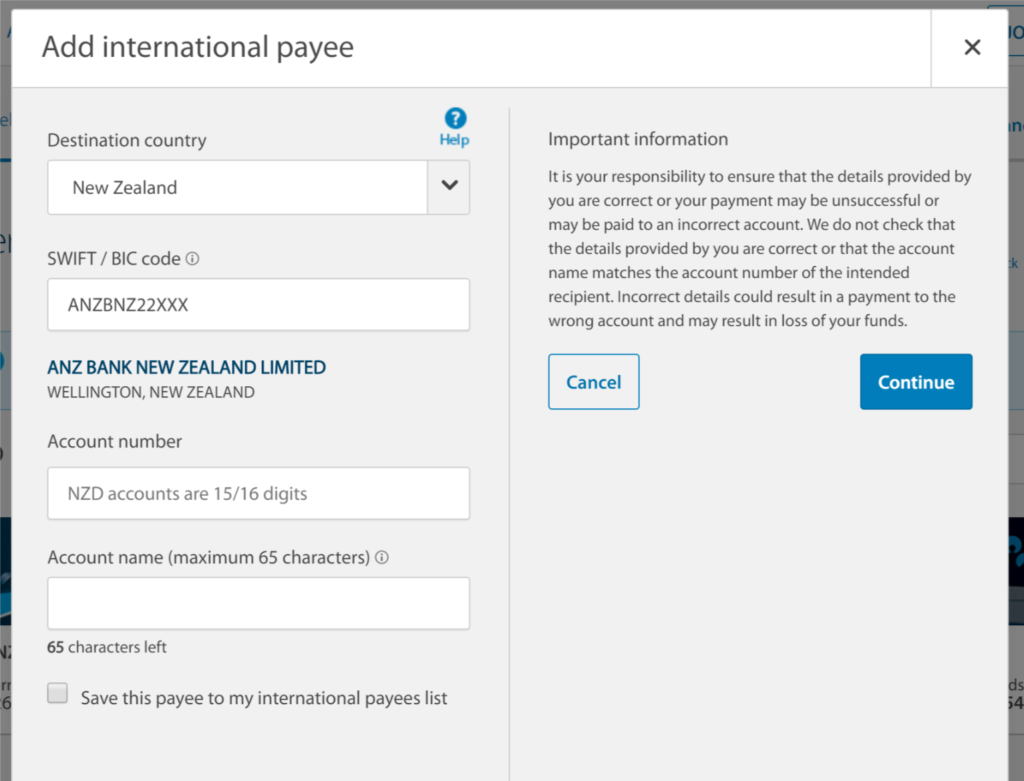Image resolution: width=1024 pixels, height=781 pixels.
Task: Focus the SWIFT / BIC code field containing ANZBNZ22XXX
Action: 258,305
